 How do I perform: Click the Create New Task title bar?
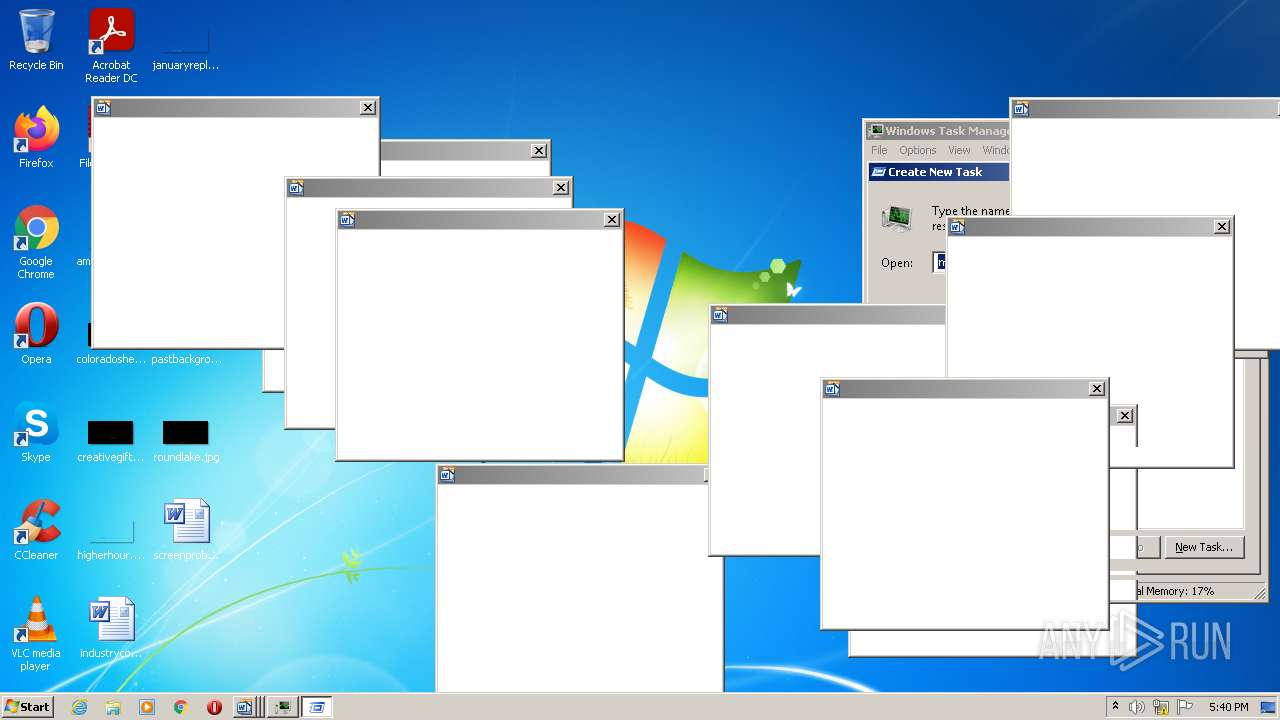939,172
